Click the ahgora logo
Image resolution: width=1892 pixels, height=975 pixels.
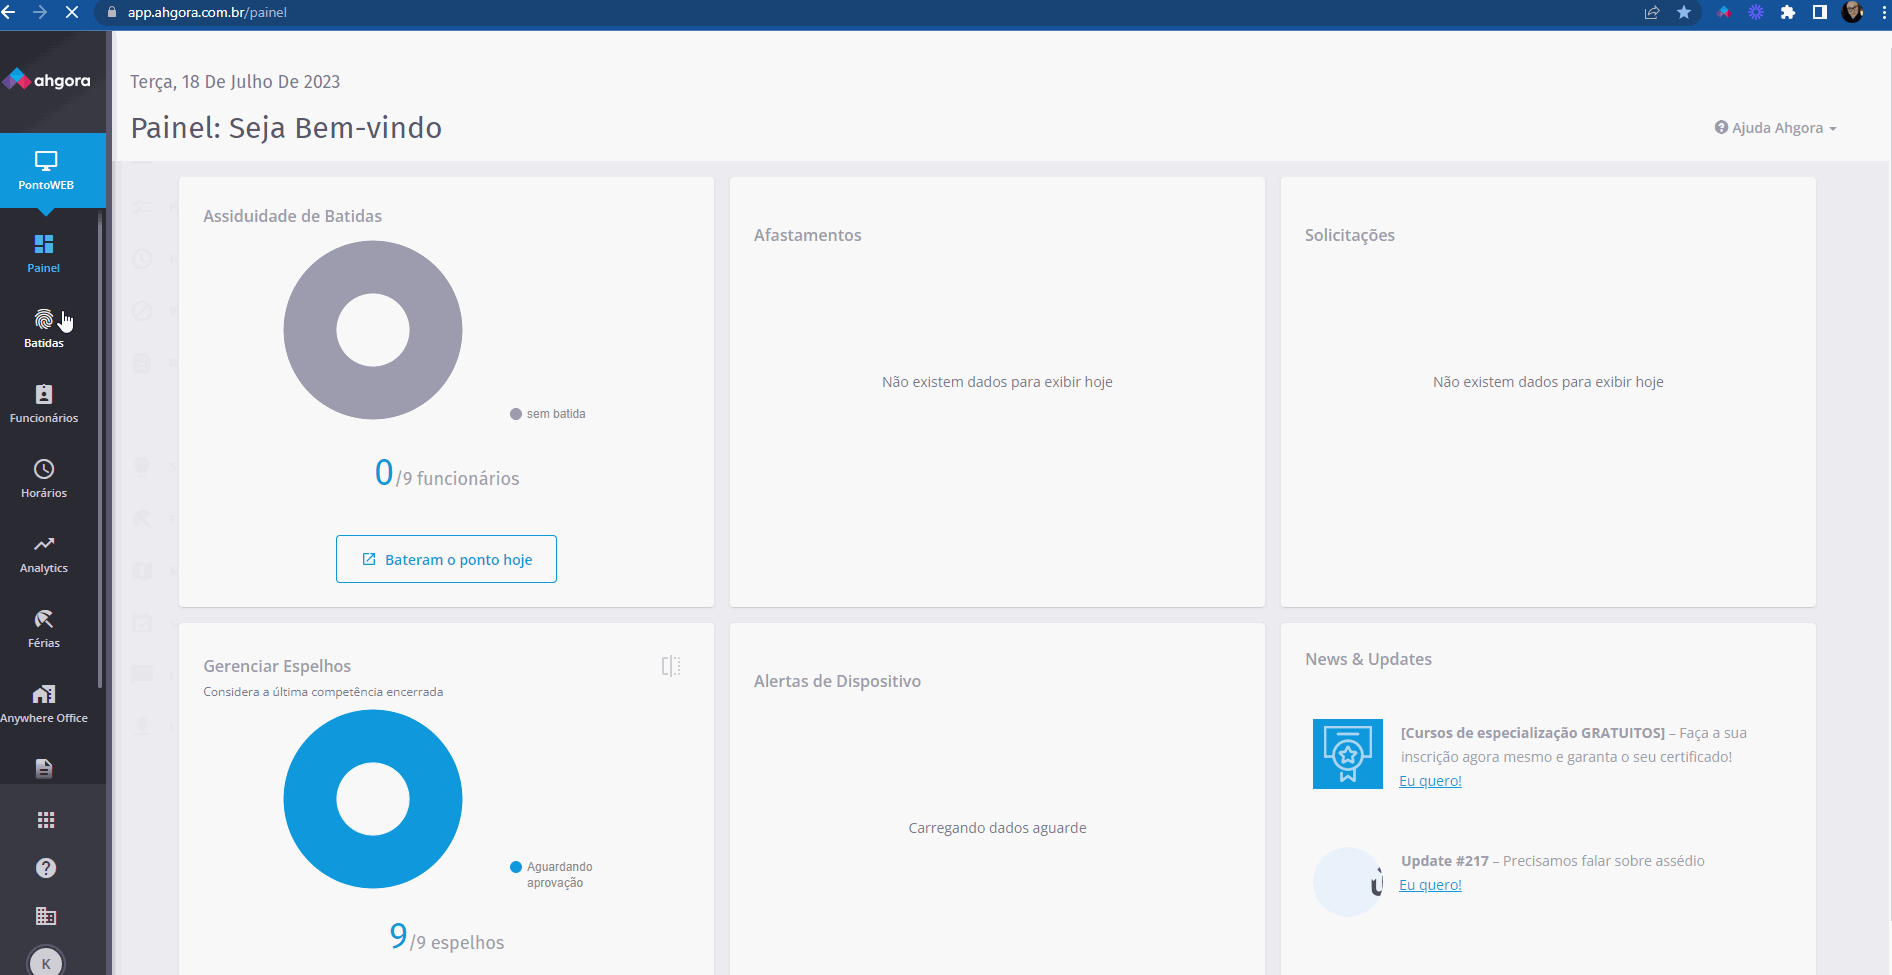47,80
